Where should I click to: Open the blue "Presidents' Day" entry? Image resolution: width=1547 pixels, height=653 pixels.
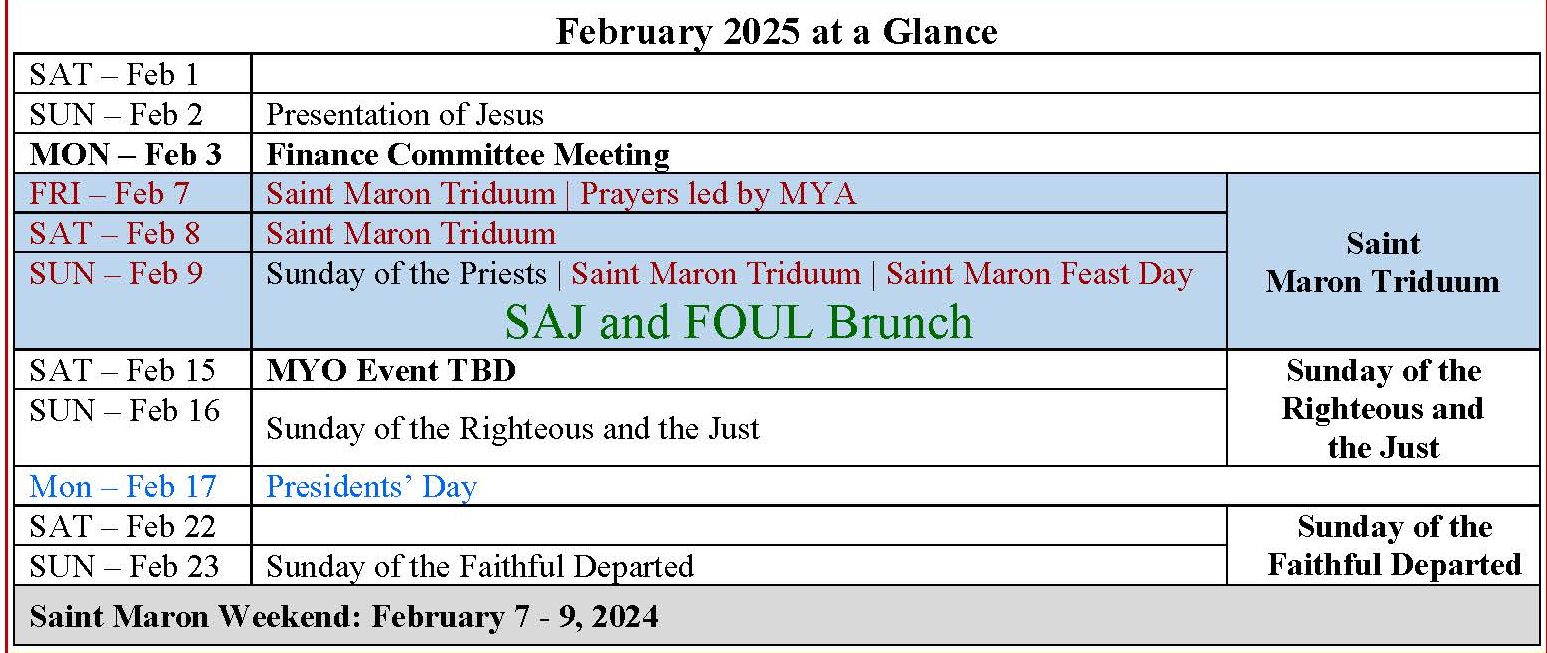point(371,487)
